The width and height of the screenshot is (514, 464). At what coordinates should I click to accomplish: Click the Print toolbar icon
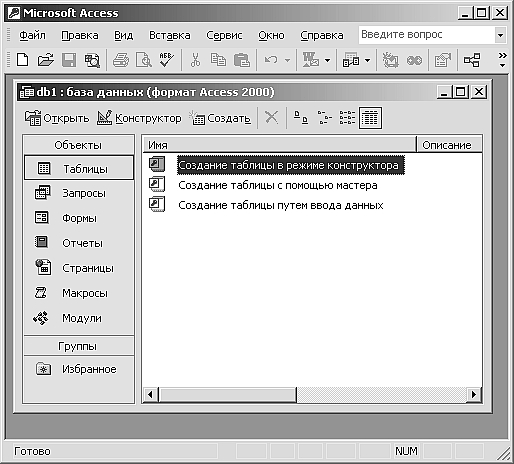[121, 60]
